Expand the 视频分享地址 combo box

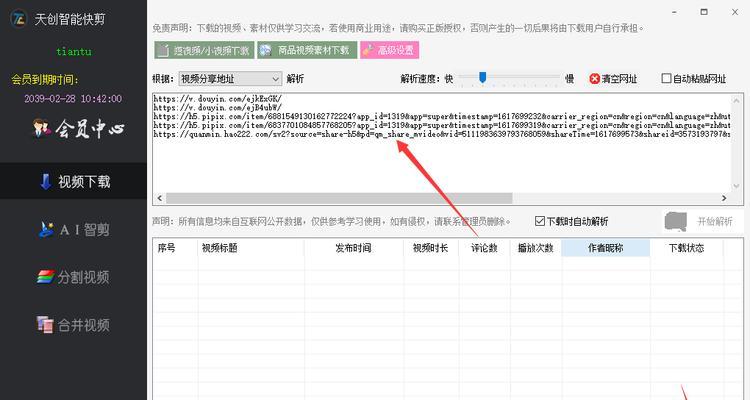click(230, 78)
